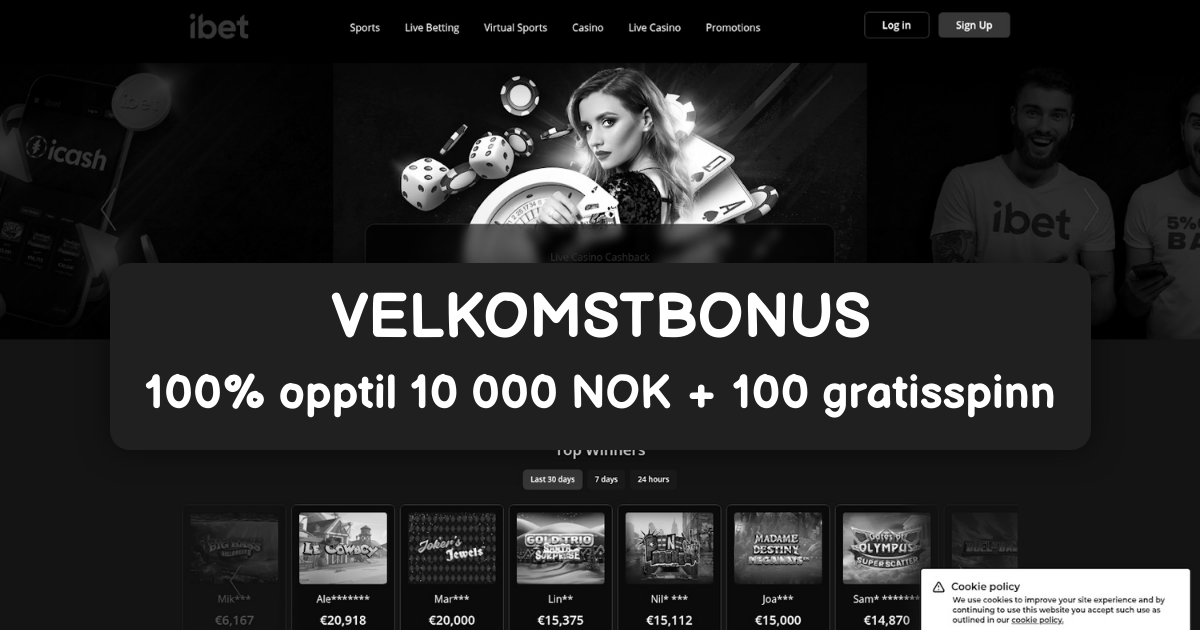Follow the cookie policy link
1200x630 pixels.
[1037, 620]
